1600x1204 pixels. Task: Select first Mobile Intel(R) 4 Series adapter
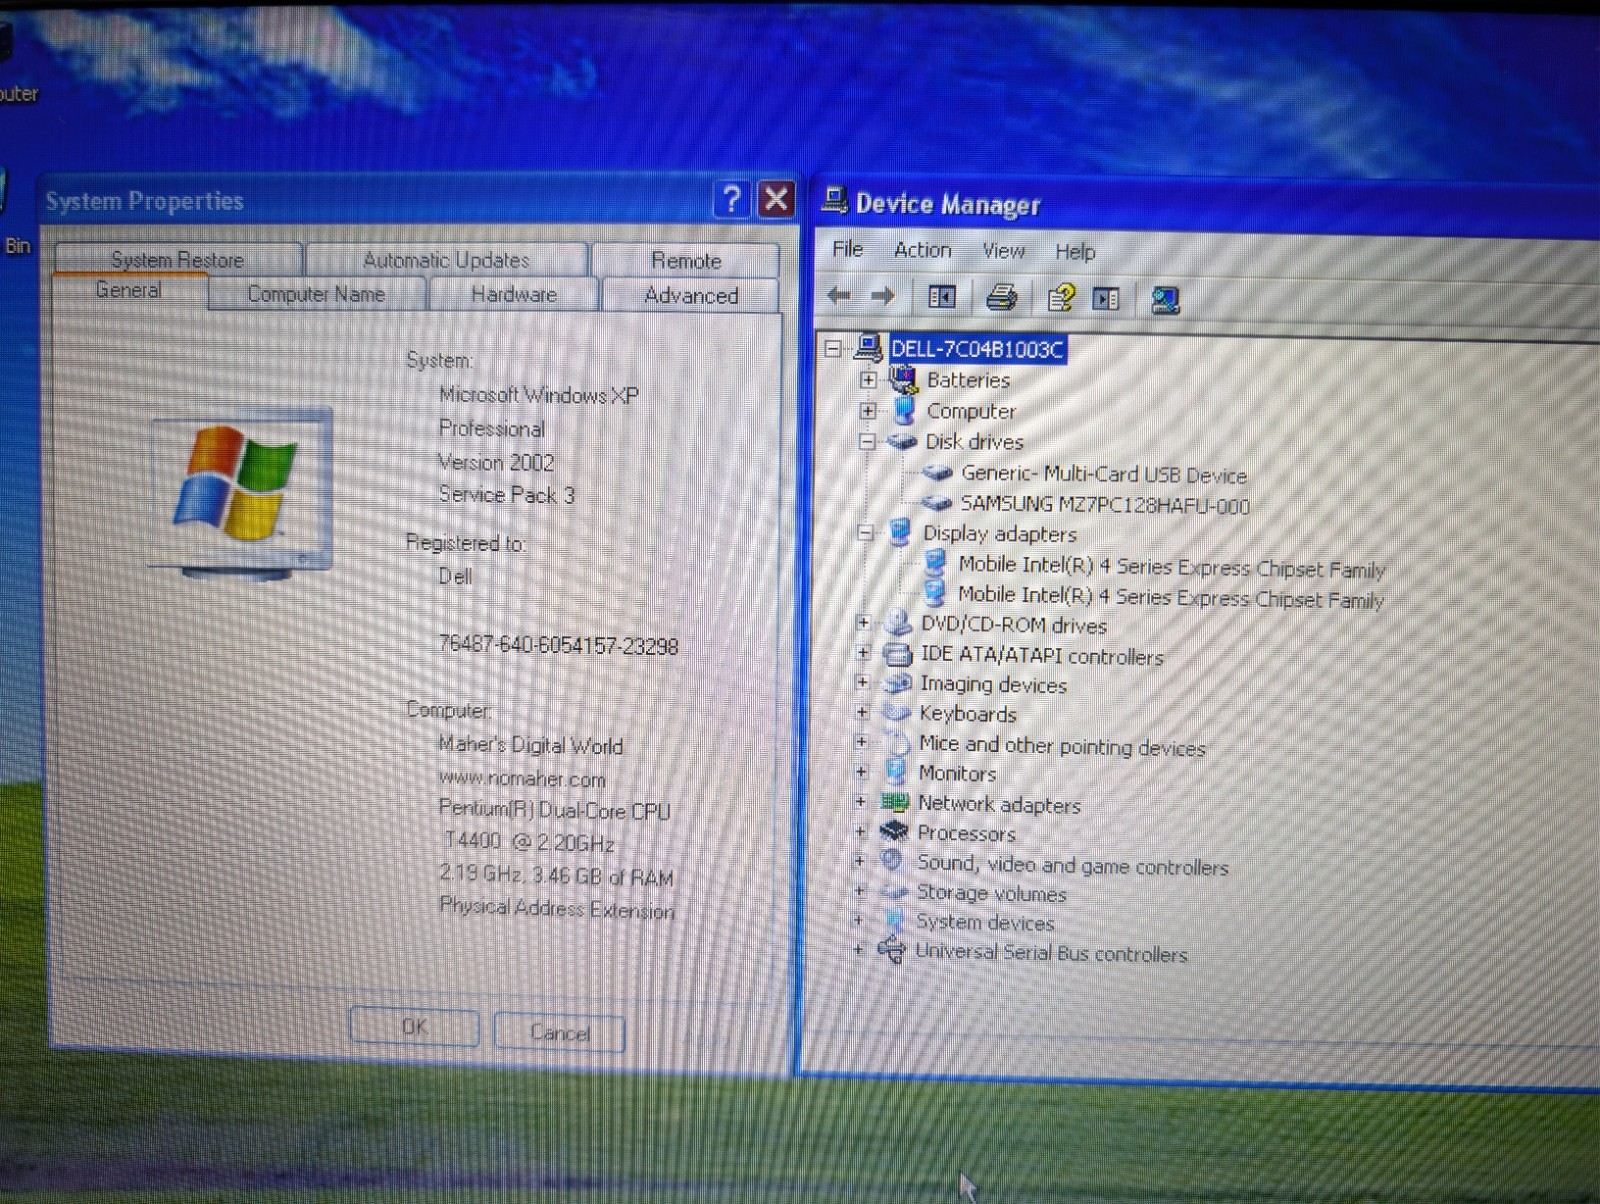[1171, 566]
